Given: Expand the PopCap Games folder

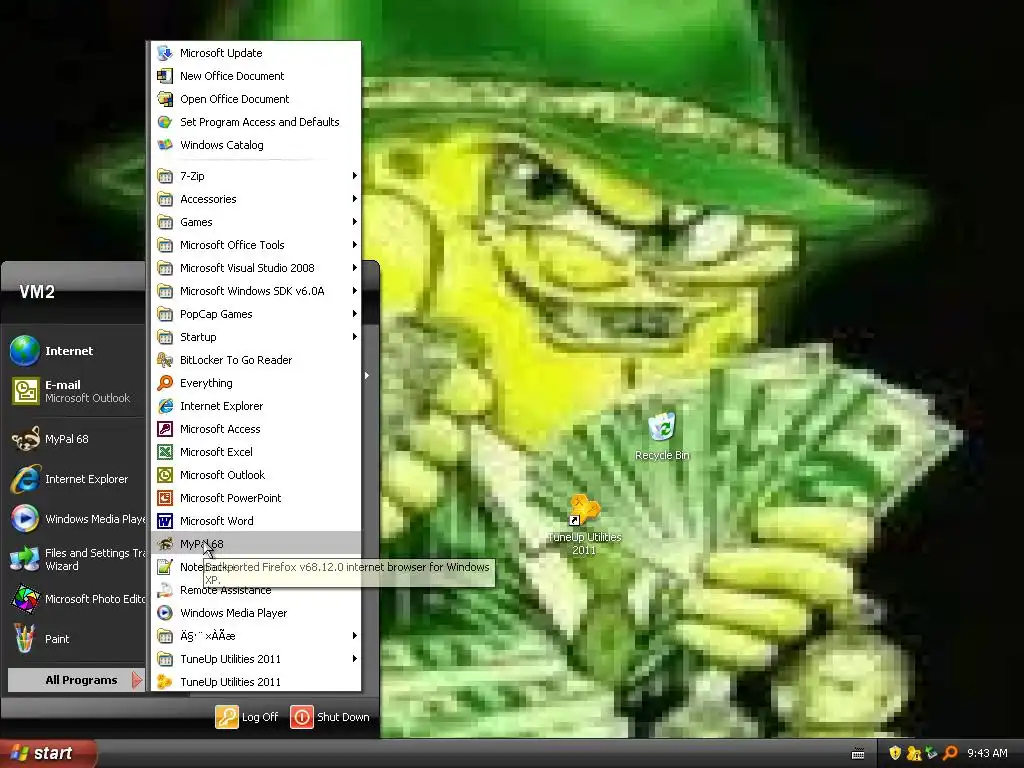Looking at the screenshot, I should (x=256, y=313).
